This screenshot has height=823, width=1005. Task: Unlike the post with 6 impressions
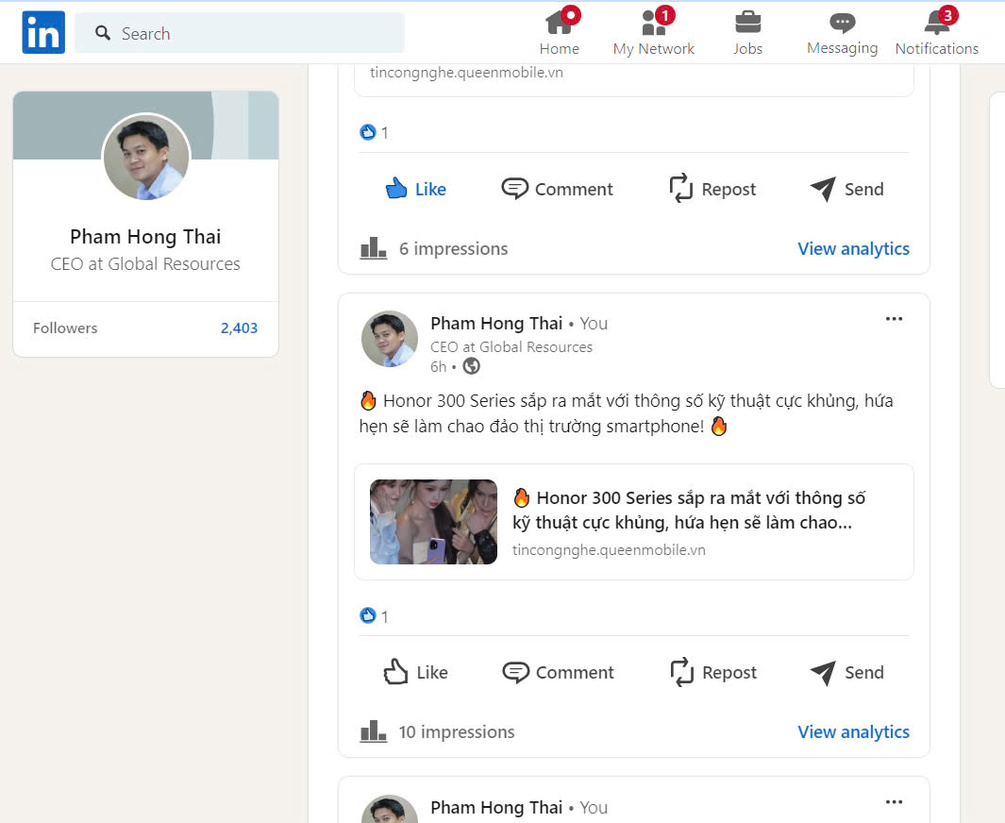coord(415,189)
